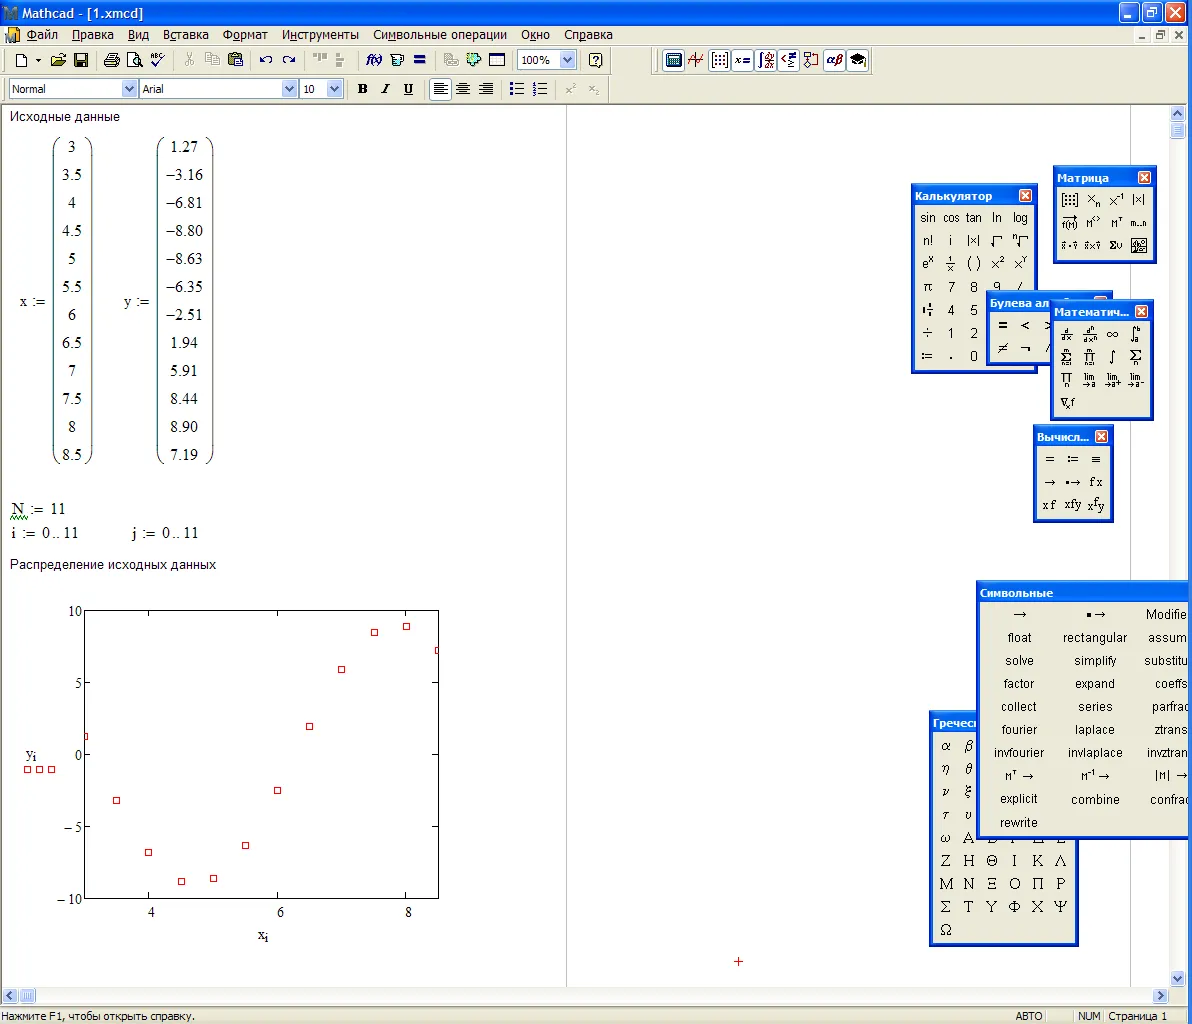Click the matrix transpose Mᵀ icon
Viewport: 1192px width, 1024px height.
(1116, 222)
